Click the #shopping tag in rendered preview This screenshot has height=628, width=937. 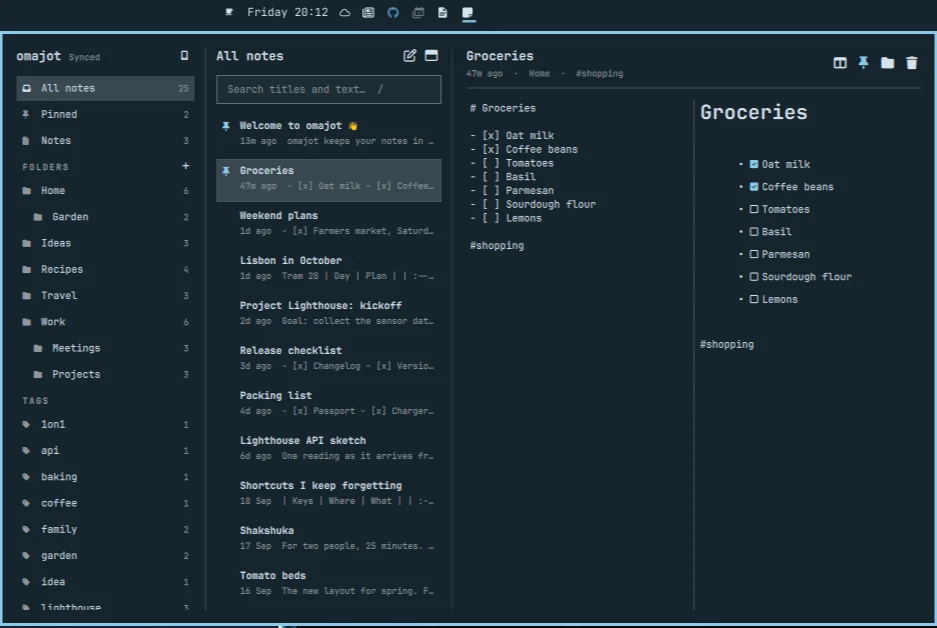click(x=727, y=344)
